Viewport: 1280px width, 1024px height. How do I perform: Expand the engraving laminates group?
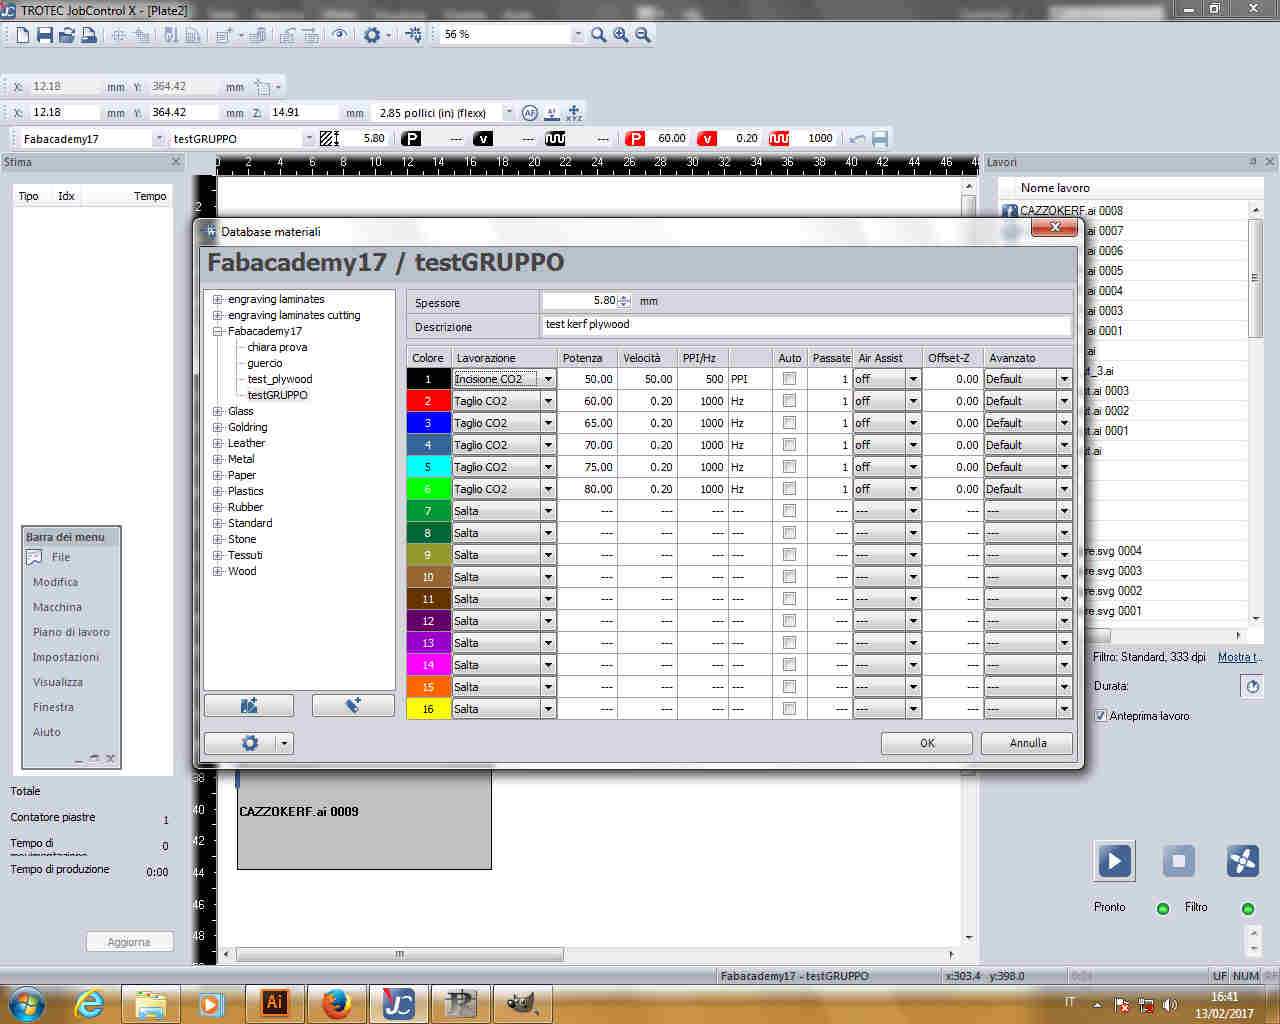coord(217,300)
